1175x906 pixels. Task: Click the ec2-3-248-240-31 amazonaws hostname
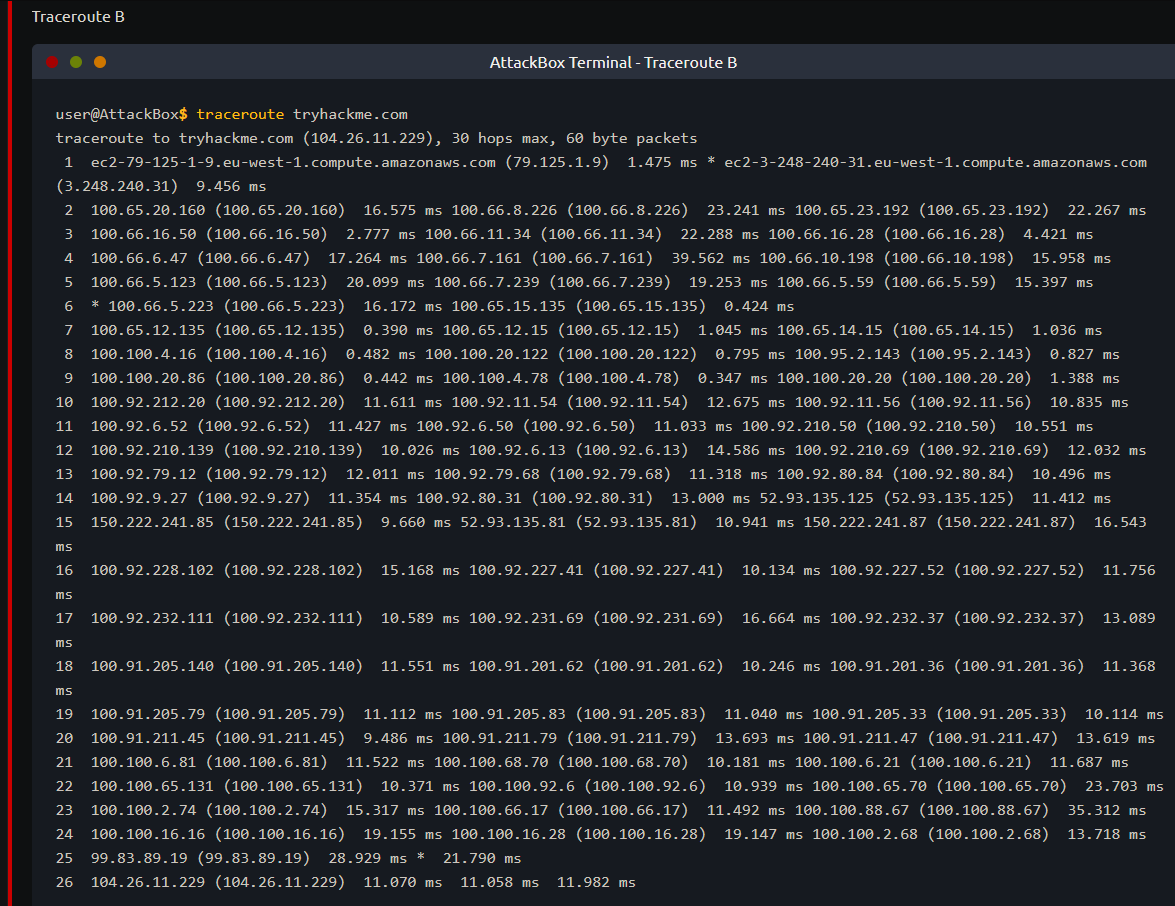pyautogui.click(x=935, y=163)
